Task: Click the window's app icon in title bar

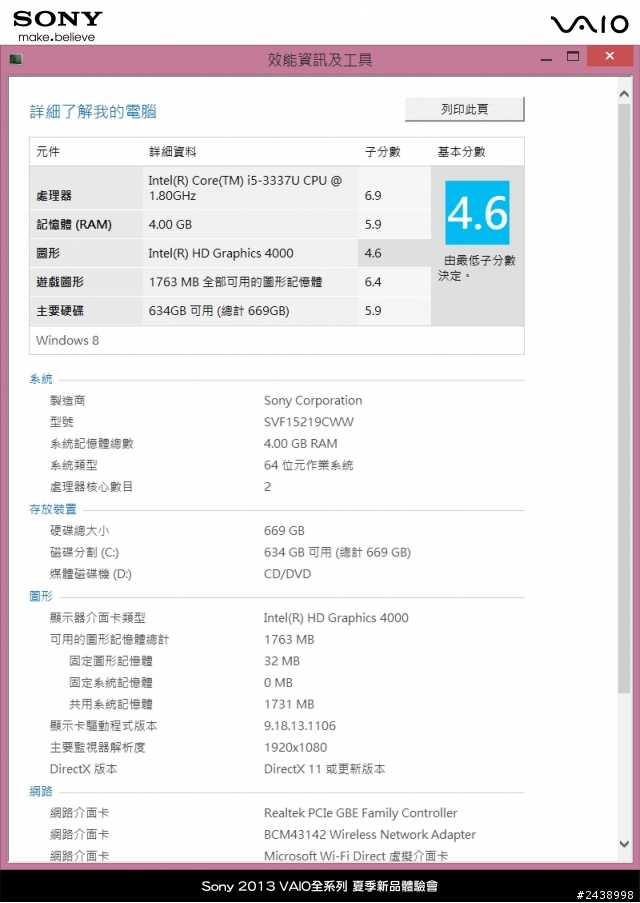Action: tap(16, 59)
